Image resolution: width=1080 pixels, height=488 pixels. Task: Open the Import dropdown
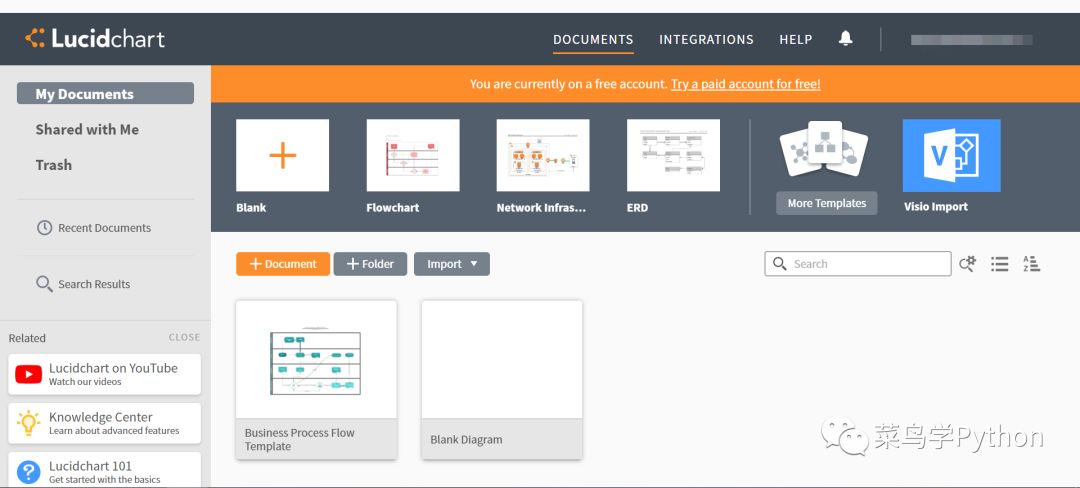[x=452, y=264]
